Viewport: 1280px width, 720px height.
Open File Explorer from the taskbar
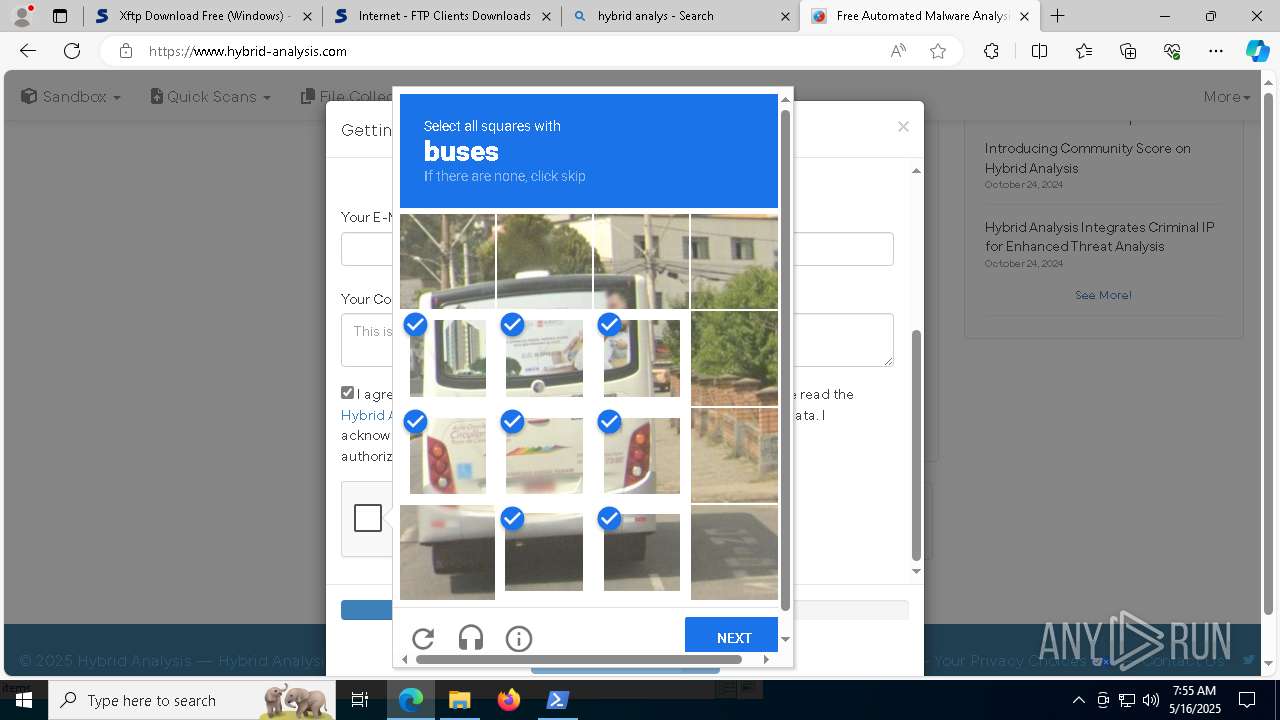(459, 700)
